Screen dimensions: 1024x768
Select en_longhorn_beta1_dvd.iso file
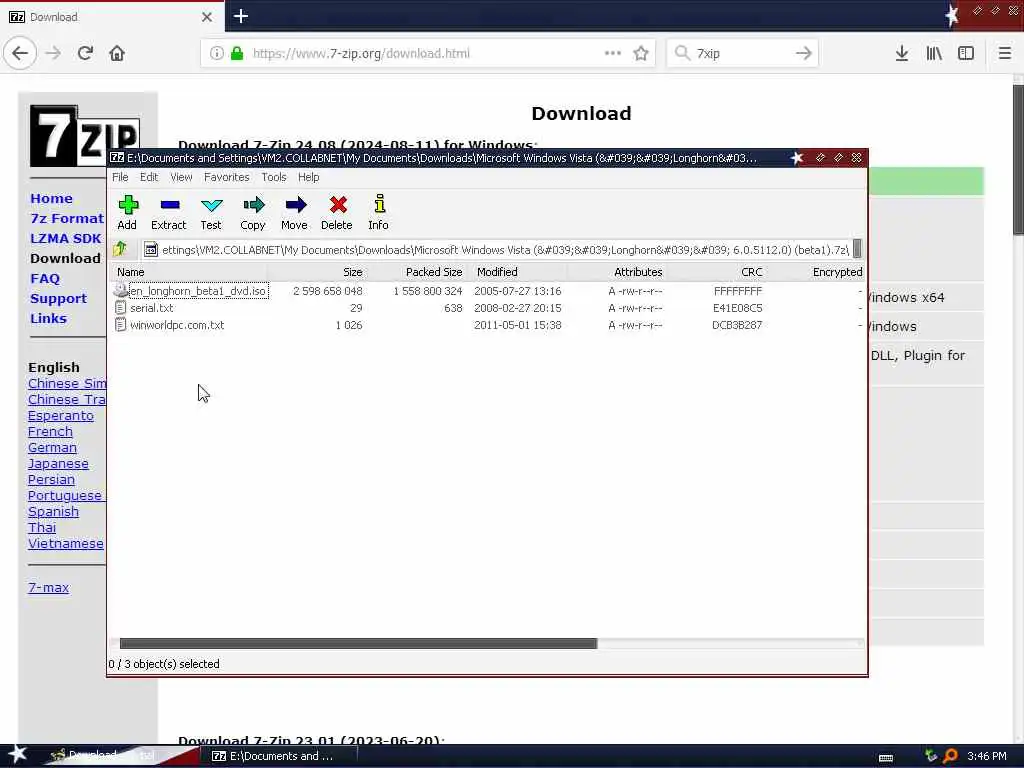[198, 291]
